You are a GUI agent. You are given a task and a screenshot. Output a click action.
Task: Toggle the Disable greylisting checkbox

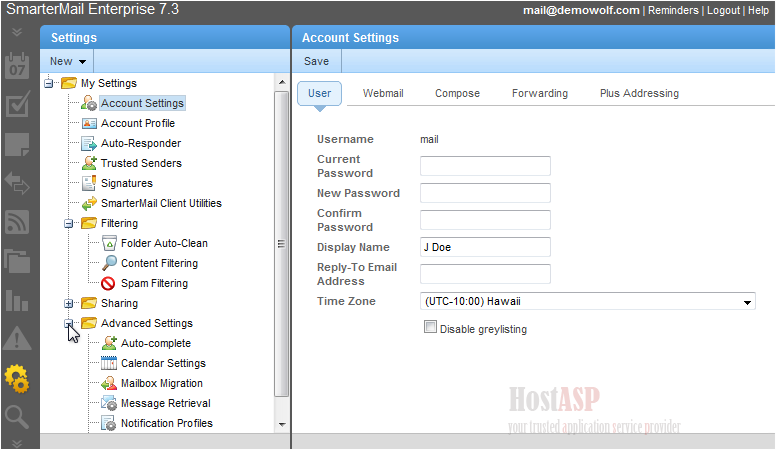point(431,327)
